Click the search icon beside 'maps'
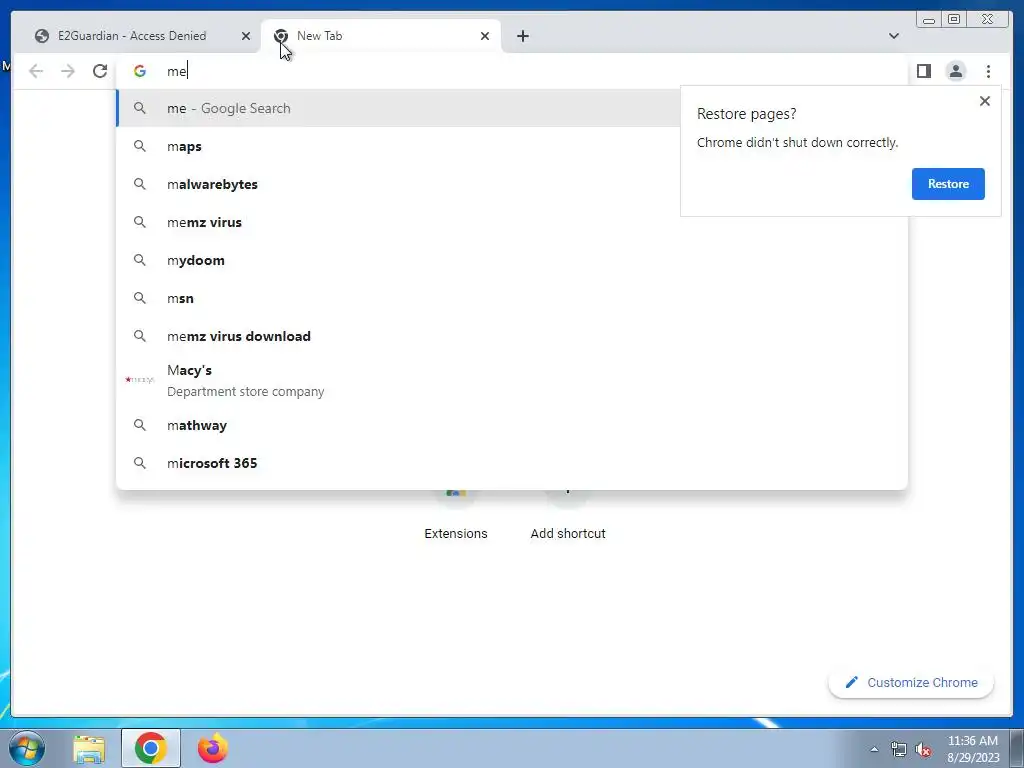 (140, 146)
